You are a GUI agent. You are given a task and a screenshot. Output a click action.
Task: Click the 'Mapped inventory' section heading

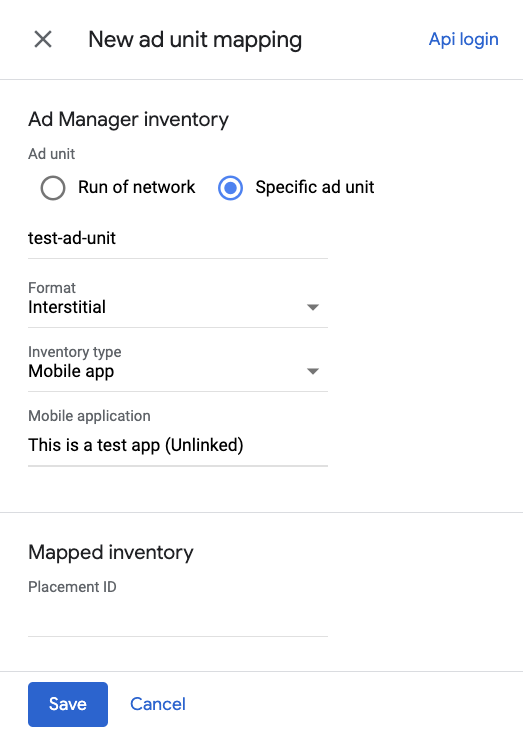111,552
